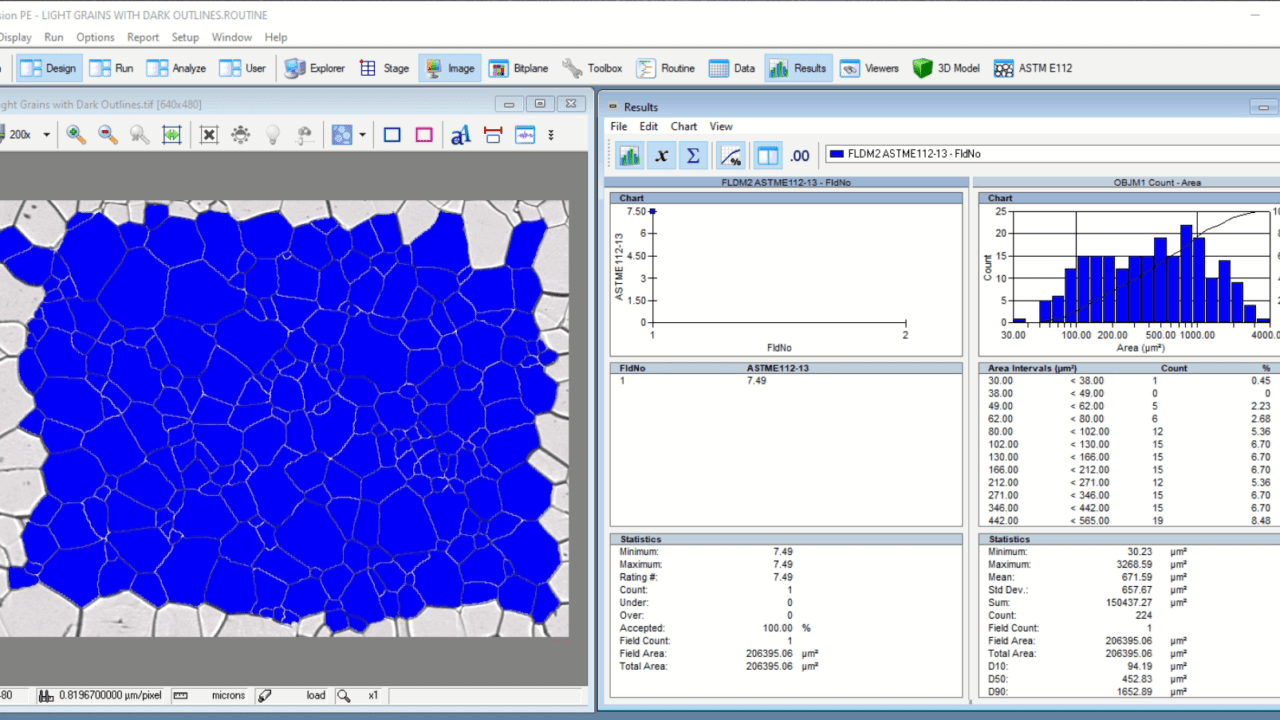Select the Stage icon
Image resolution: width=1280 pixels, height=720 pixels.
[384, 67]
